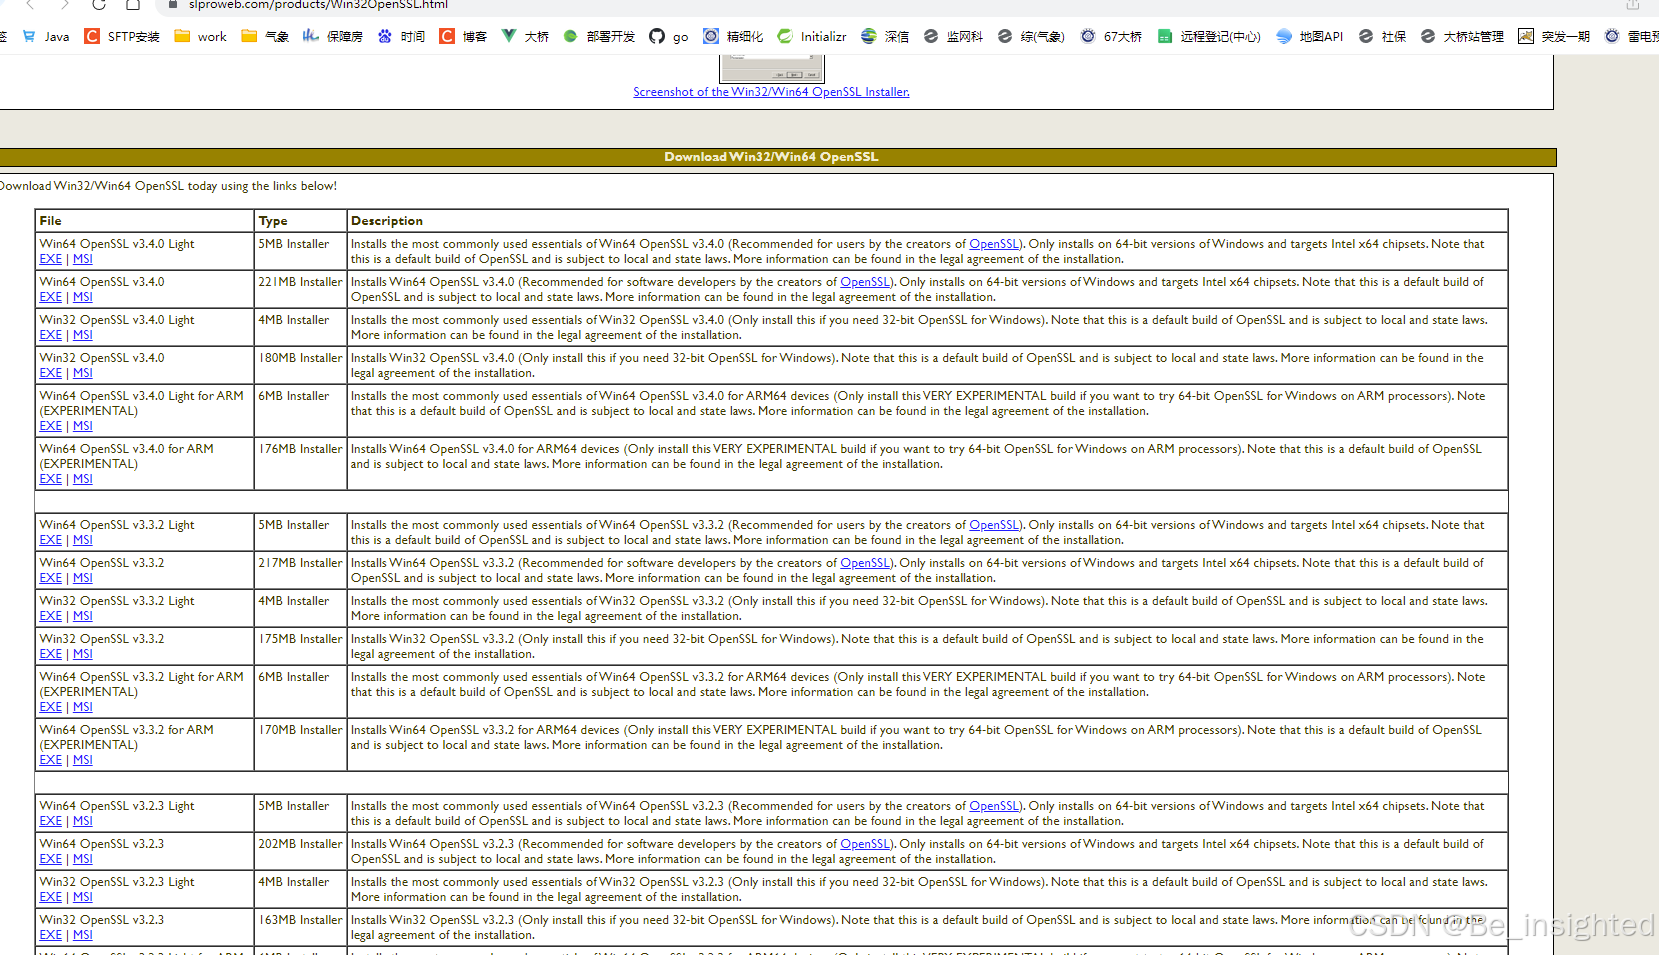
Task: Open the 远程登记(中心) bookmark
Action: (1209, 37)
